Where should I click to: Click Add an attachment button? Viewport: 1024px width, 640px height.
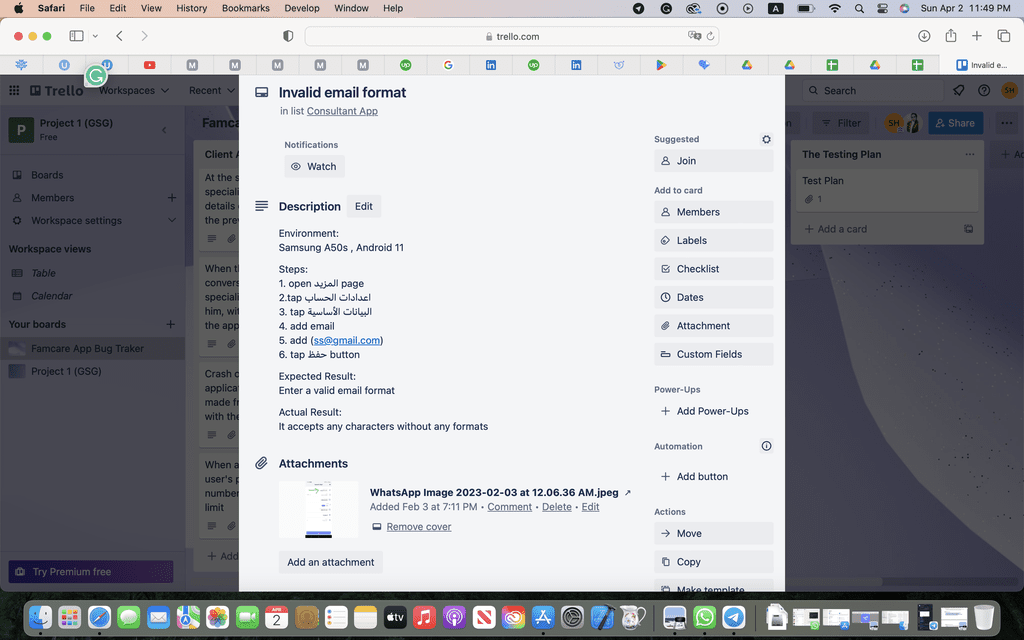[330, 562]
